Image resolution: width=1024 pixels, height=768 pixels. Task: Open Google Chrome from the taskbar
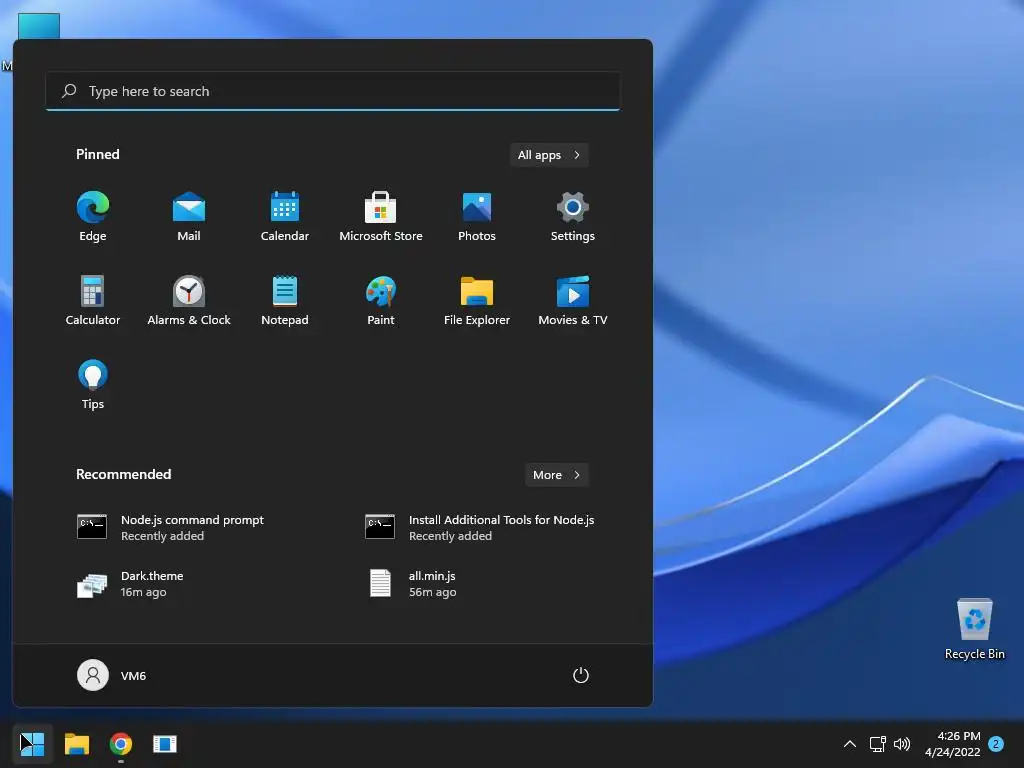(121, 744)
